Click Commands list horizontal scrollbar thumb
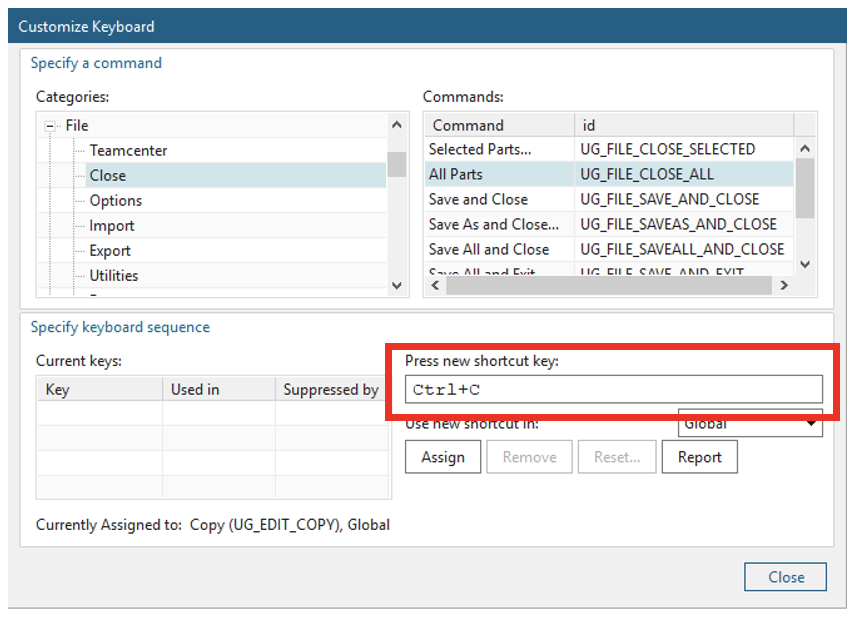The width and height of the screenshot is (856, 620). click(x=609, y=285)
